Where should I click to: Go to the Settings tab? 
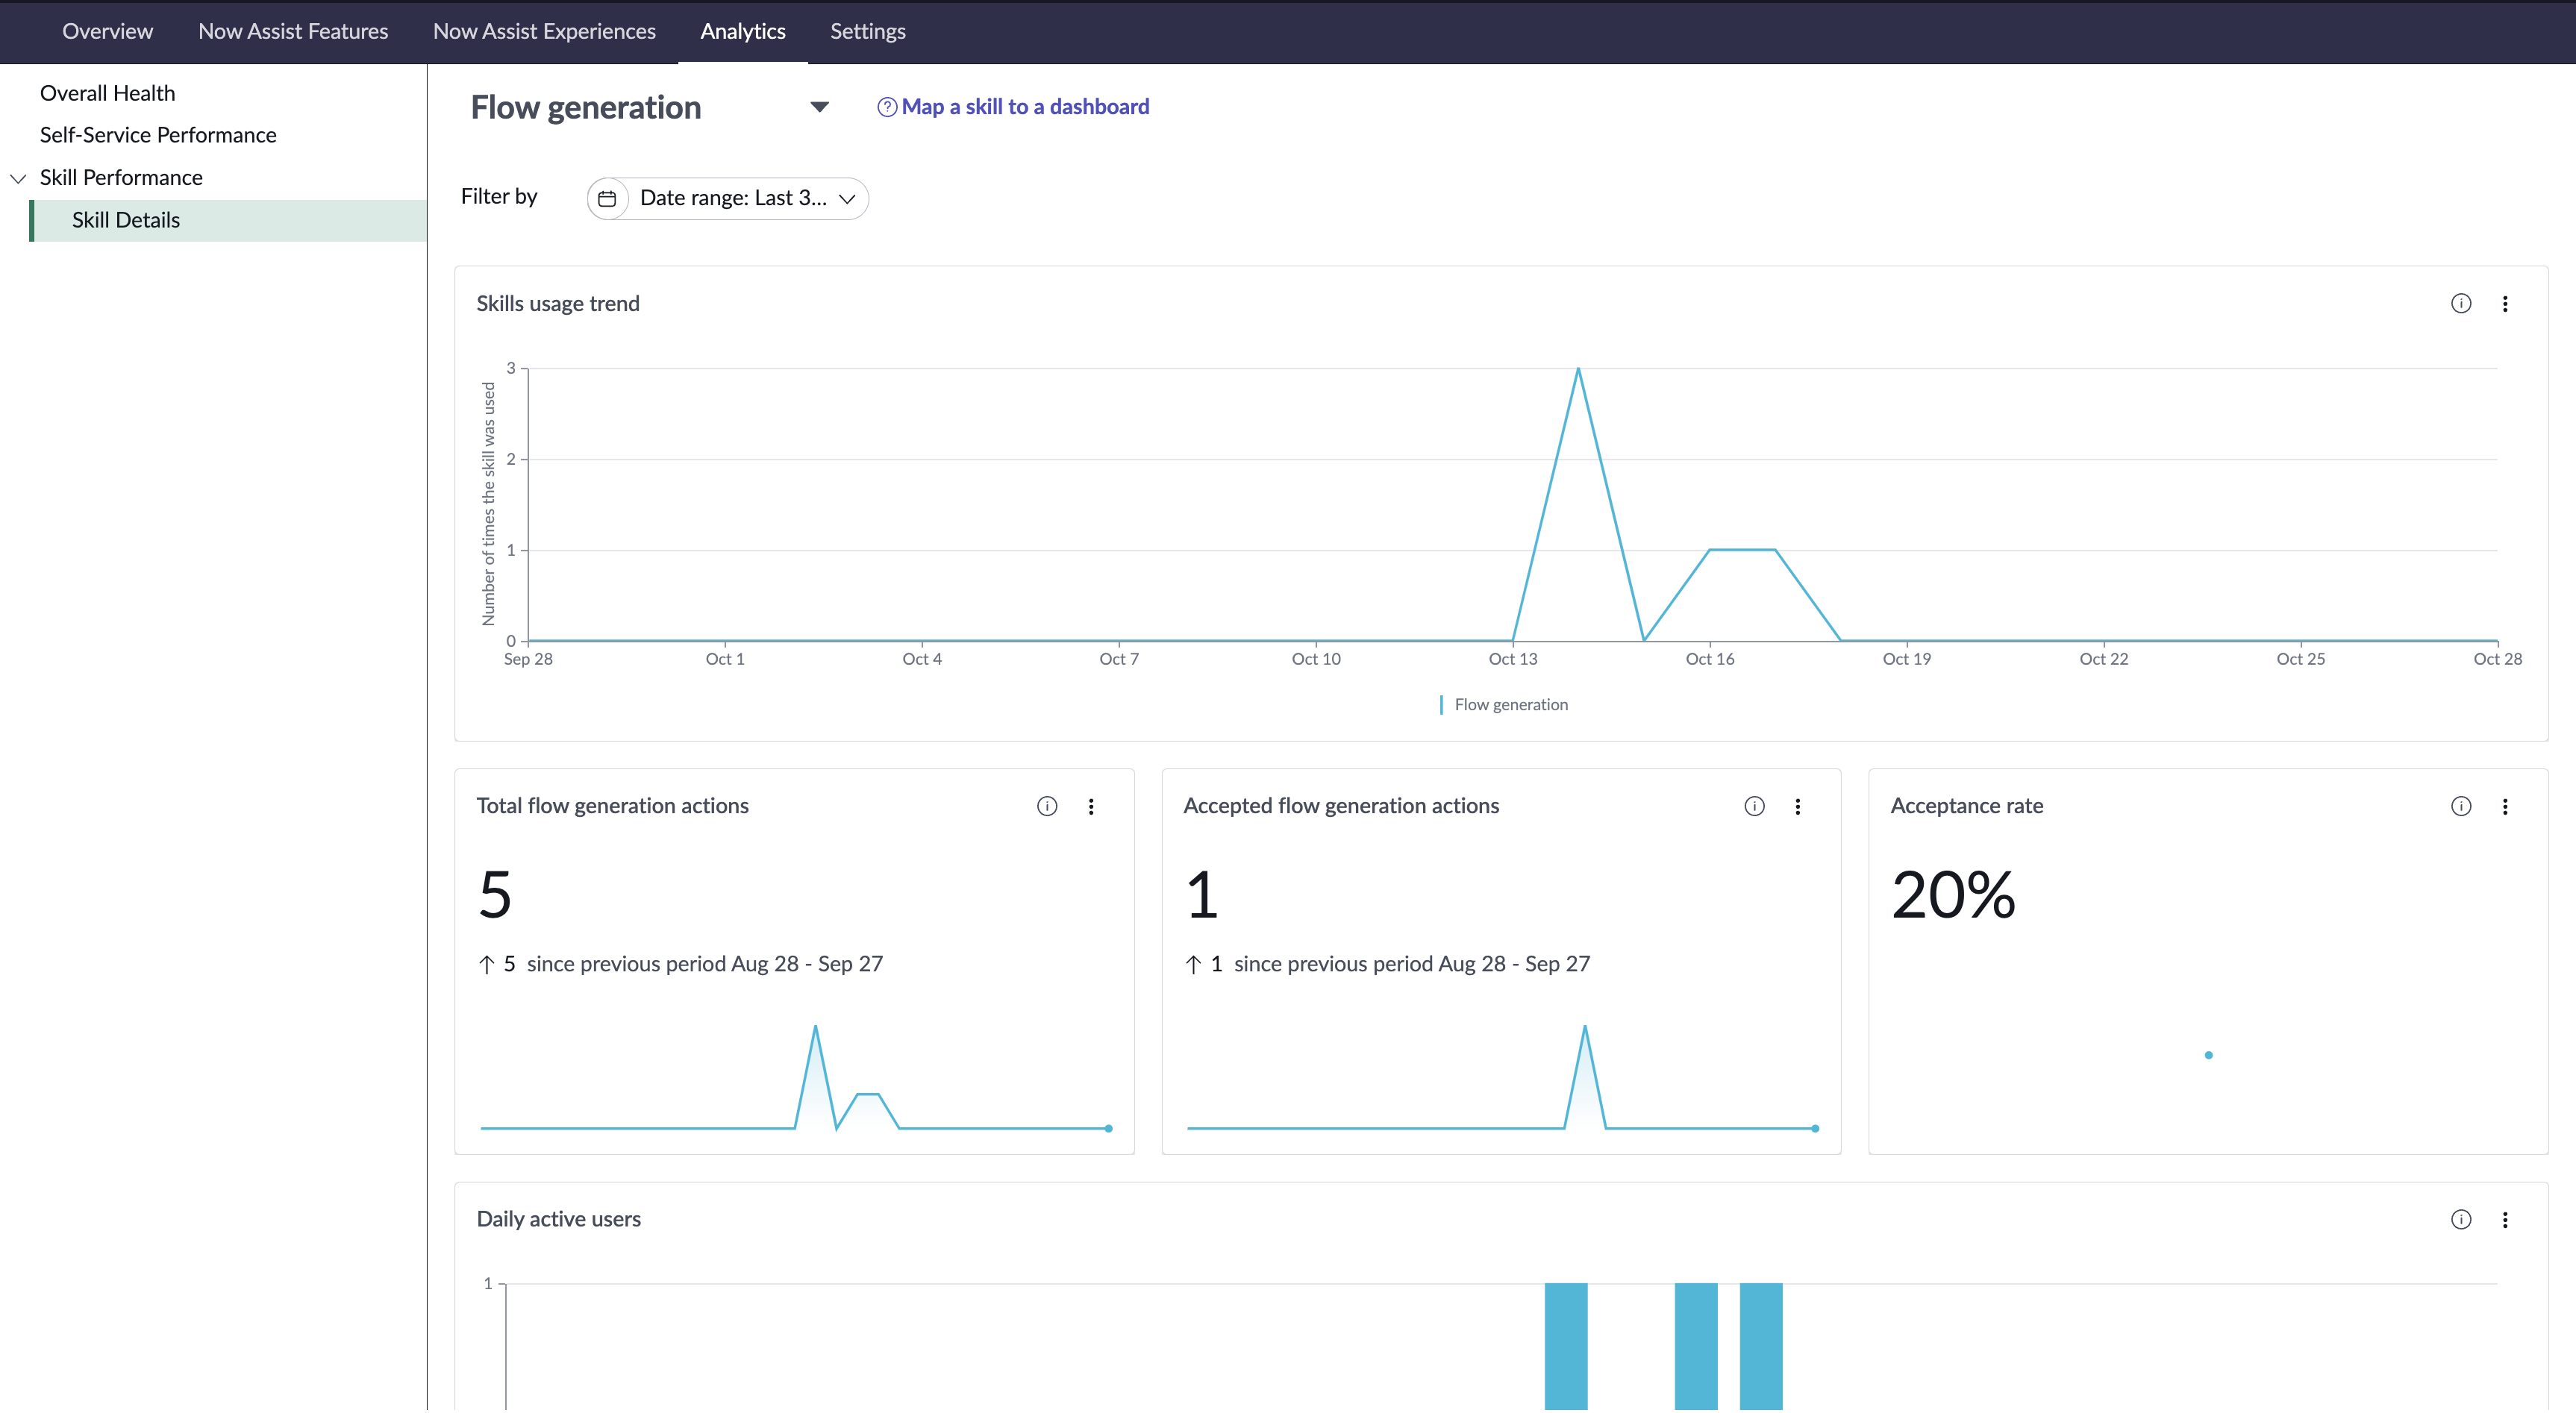pyautogui.click(x=868, y=31)
